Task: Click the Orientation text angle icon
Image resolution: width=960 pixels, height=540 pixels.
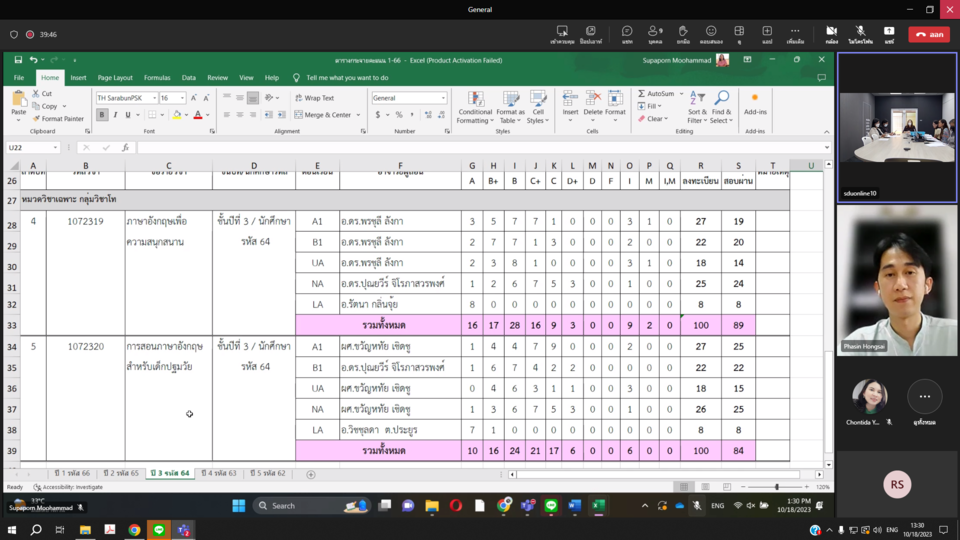Action: 269,98
